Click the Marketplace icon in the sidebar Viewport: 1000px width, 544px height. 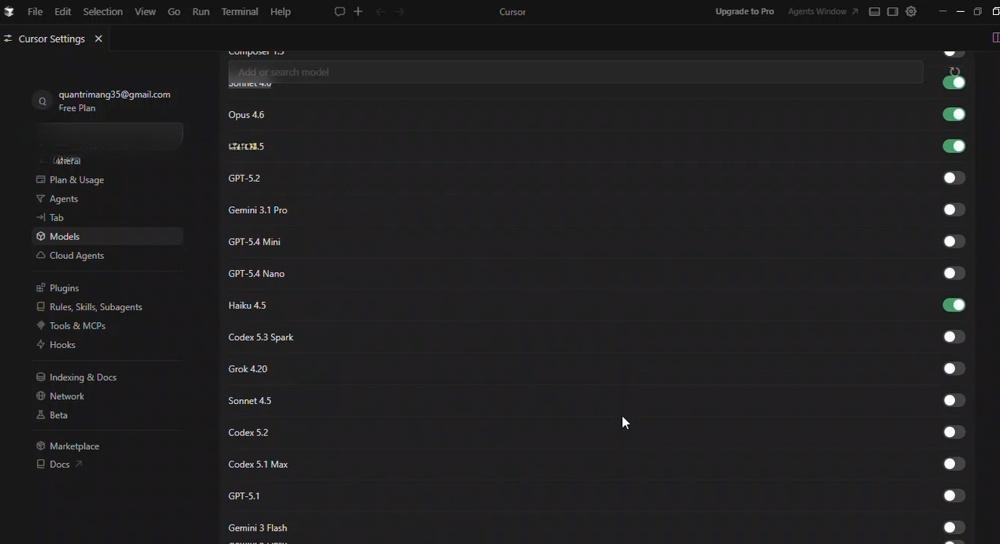[41, 446]
